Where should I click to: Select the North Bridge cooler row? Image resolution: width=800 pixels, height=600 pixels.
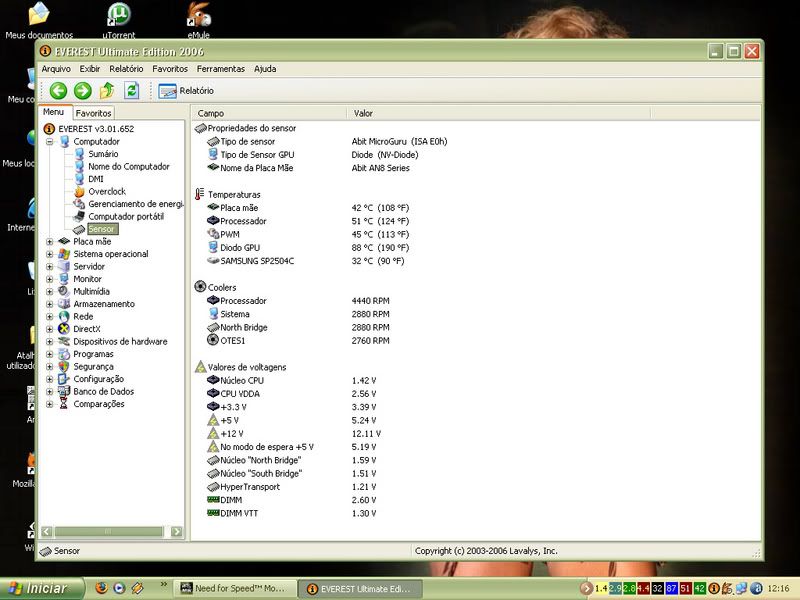[298, 327]
